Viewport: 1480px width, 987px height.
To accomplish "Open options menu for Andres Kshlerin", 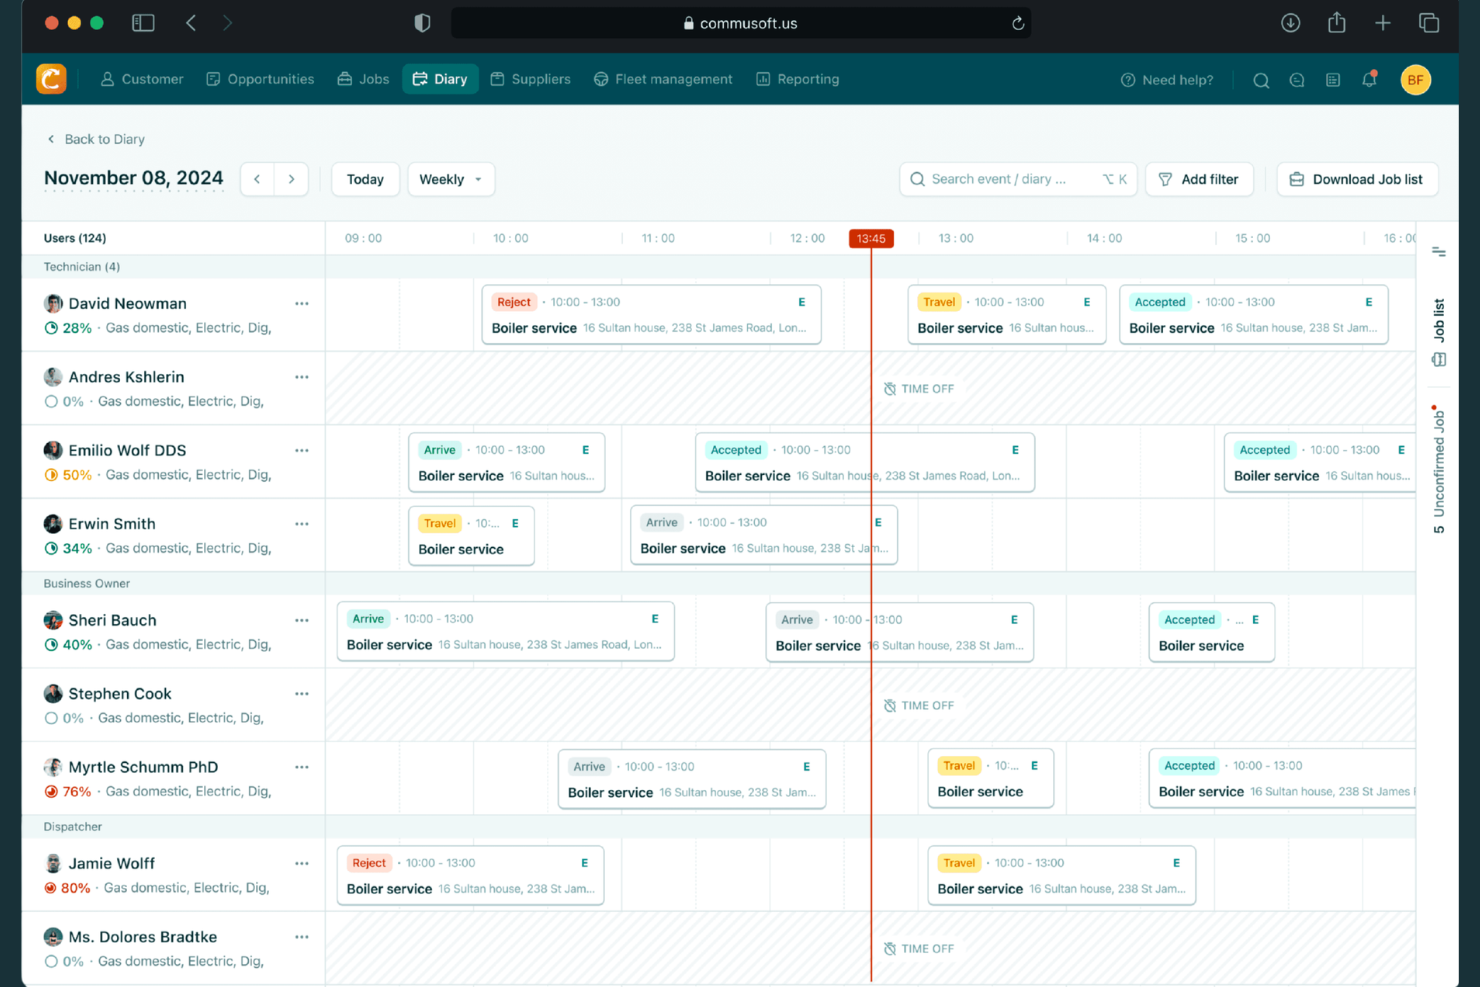I will coord(302,377).
